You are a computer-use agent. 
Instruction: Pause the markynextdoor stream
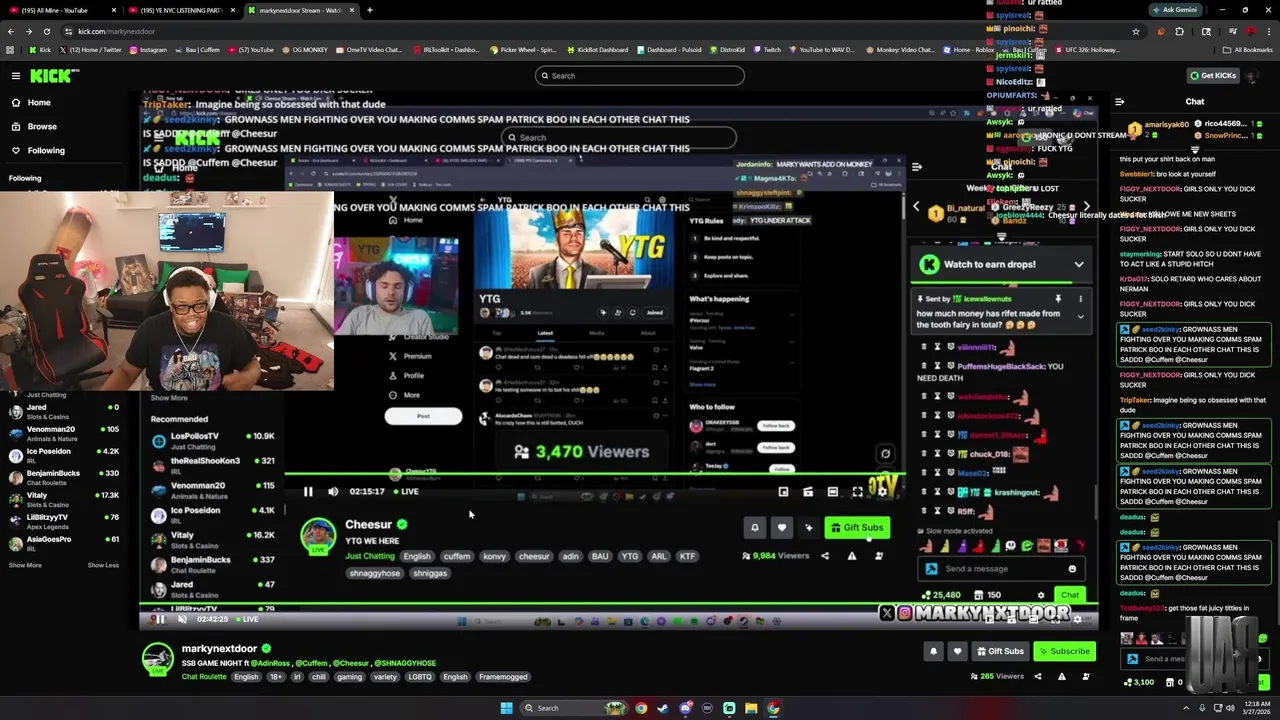click(x=159, y=619)
